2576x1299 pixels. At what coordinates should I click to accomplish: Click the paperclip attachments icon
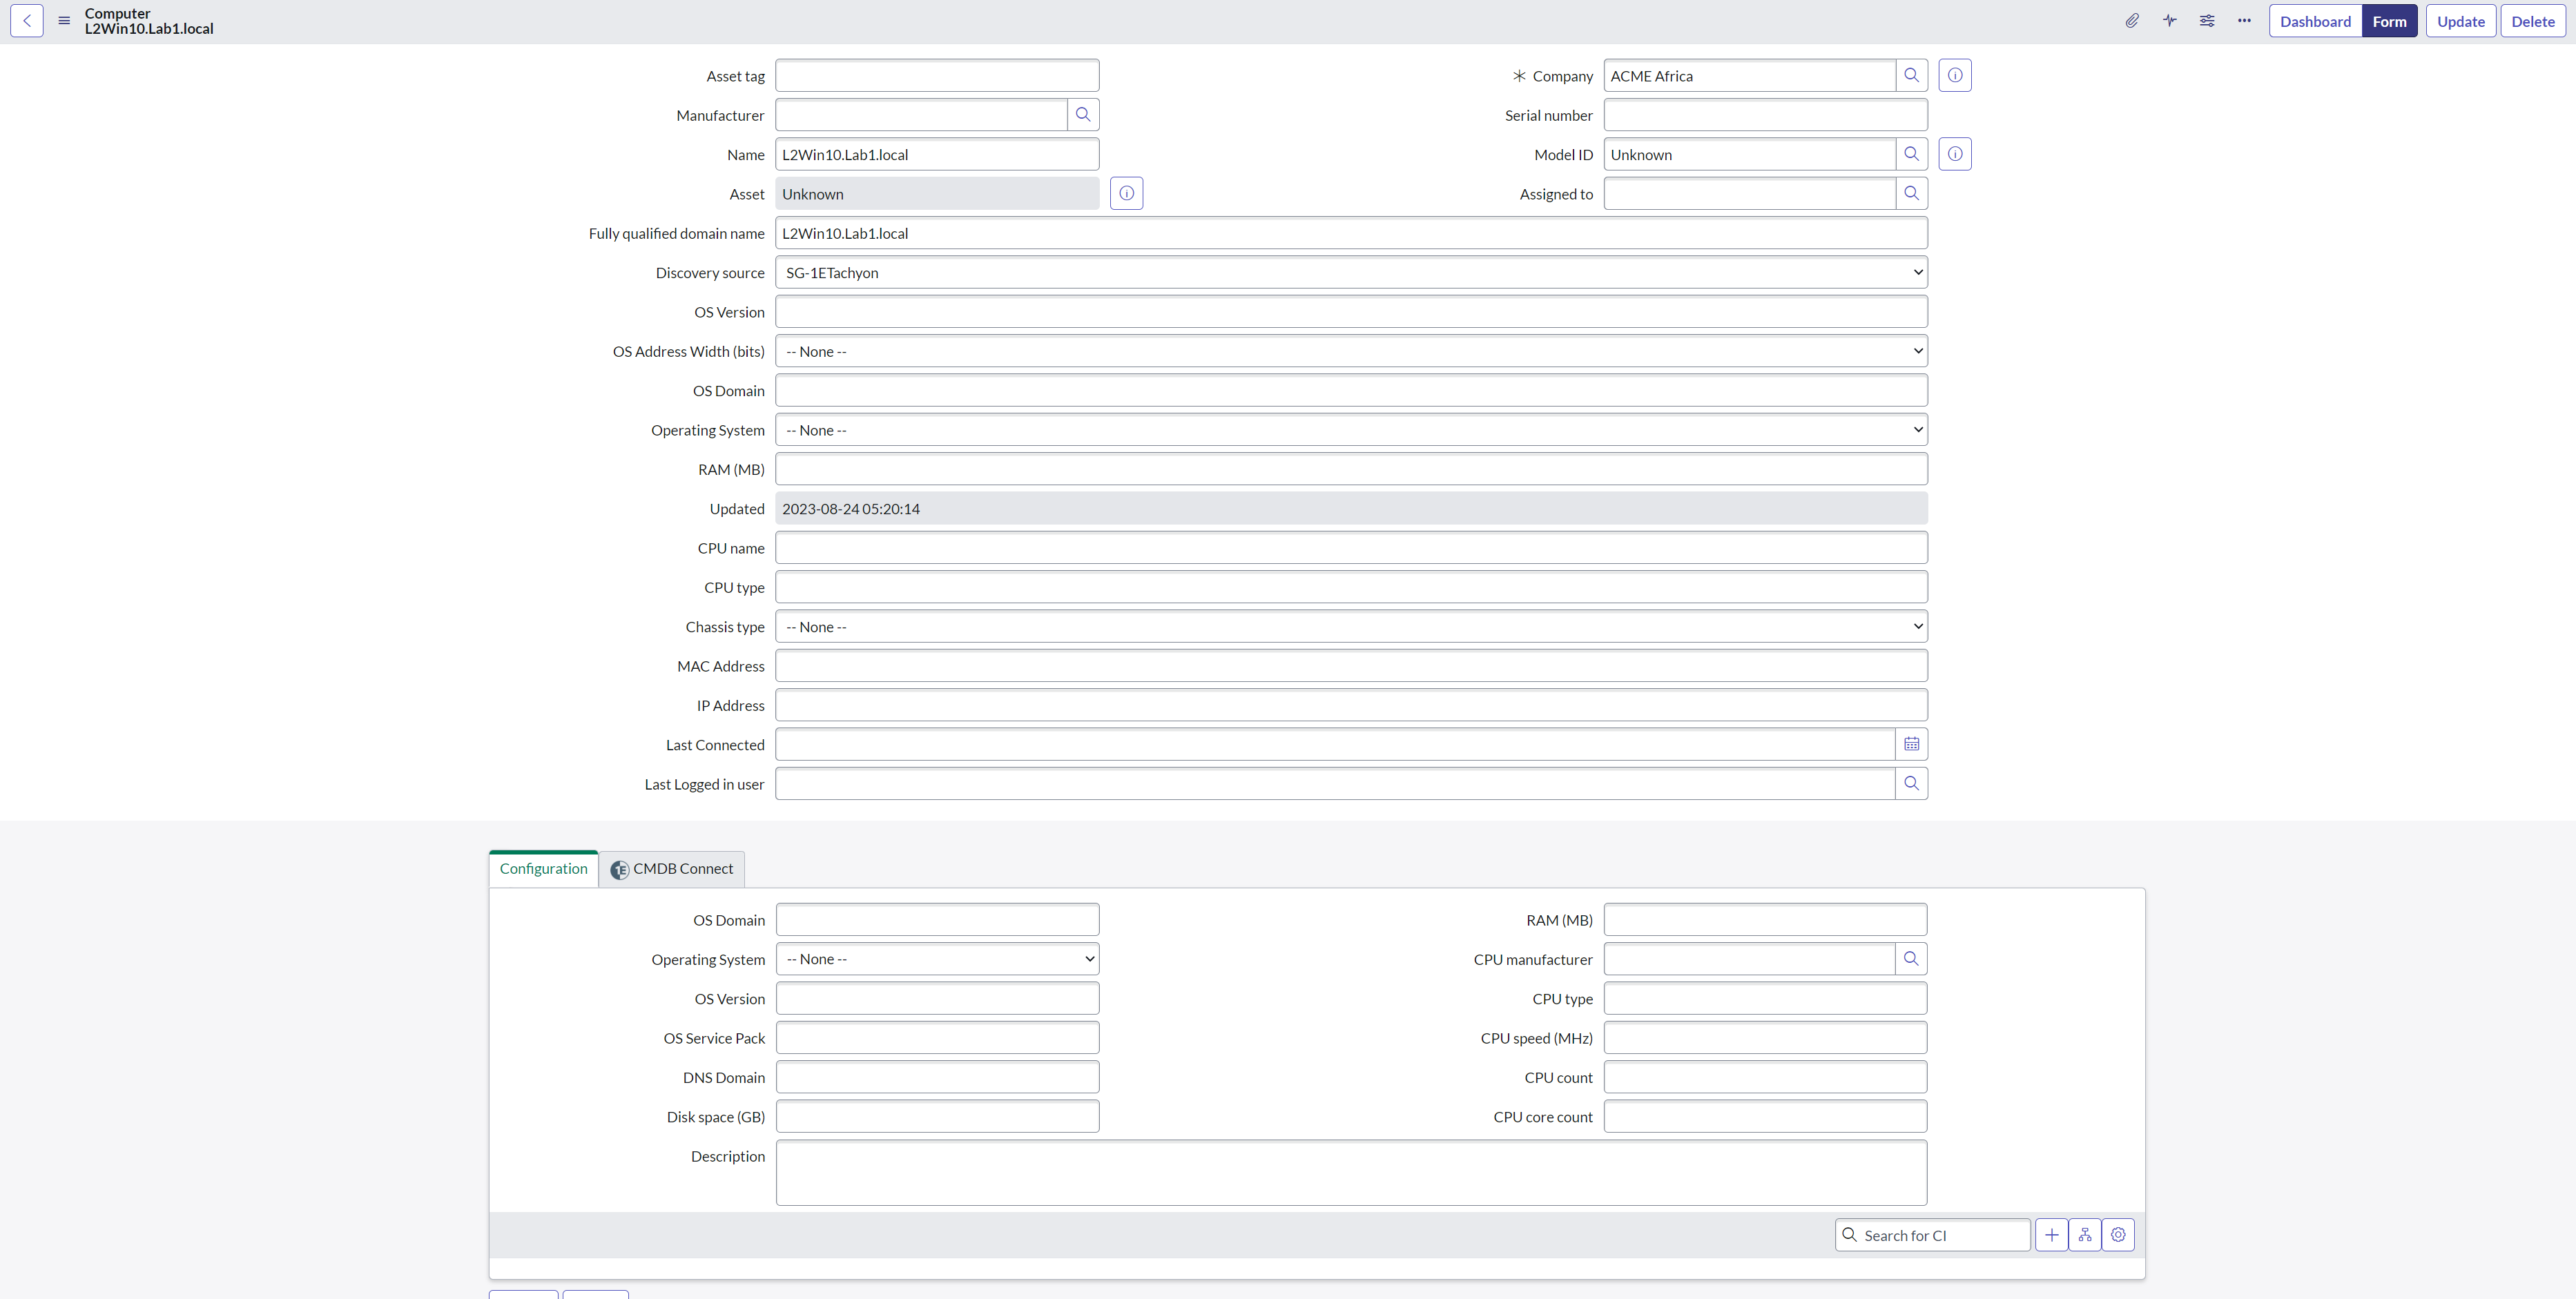tap(2132, 21)
